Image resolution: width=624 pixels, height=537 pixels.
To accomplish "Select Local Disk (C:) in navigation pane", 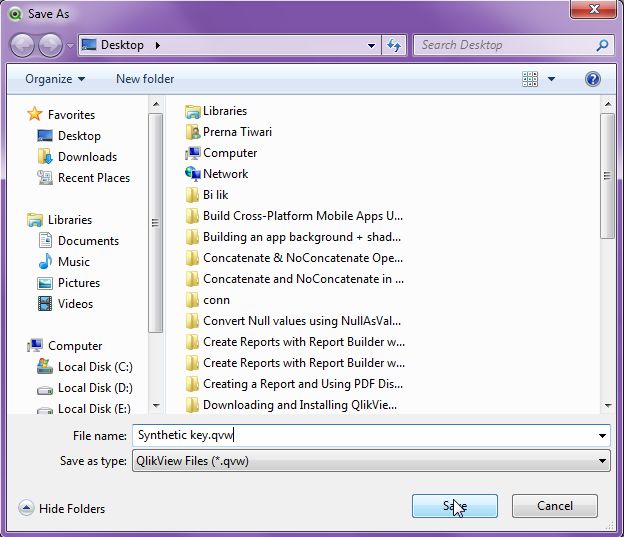I will click(85, 367).
